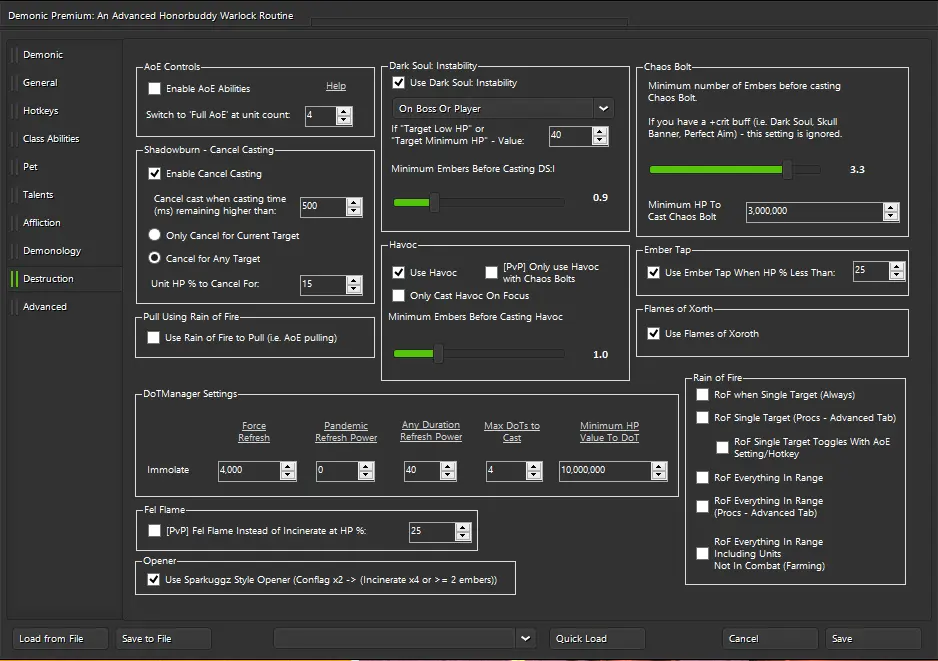Uncheck Enable Cancel Casting
This screenshot has height=661, width=938.
[154, 173]
